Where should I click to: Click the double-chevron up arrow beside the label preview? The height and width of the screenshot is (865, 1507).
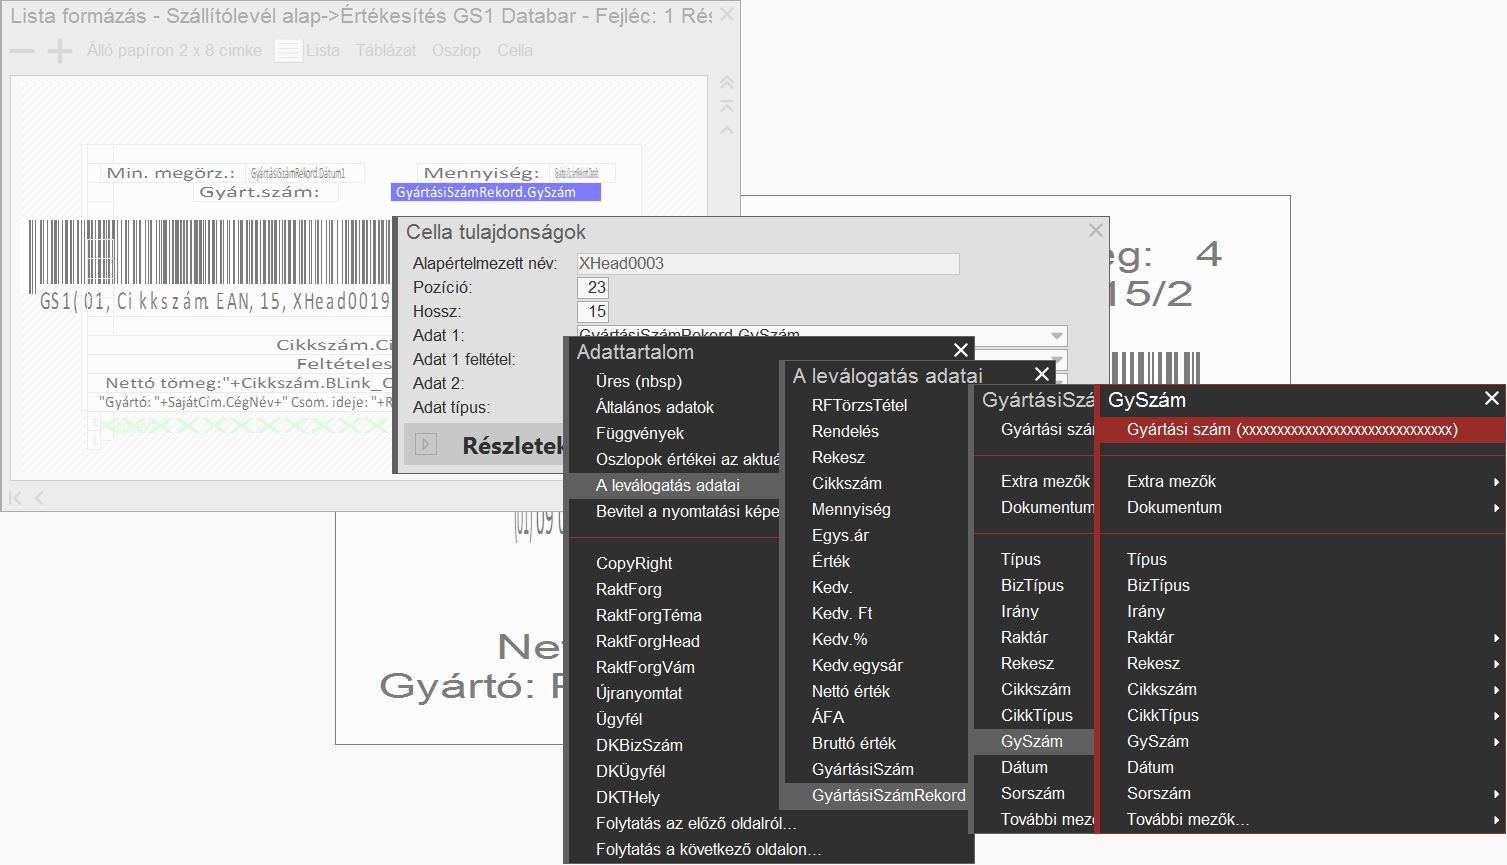point(727,82)
